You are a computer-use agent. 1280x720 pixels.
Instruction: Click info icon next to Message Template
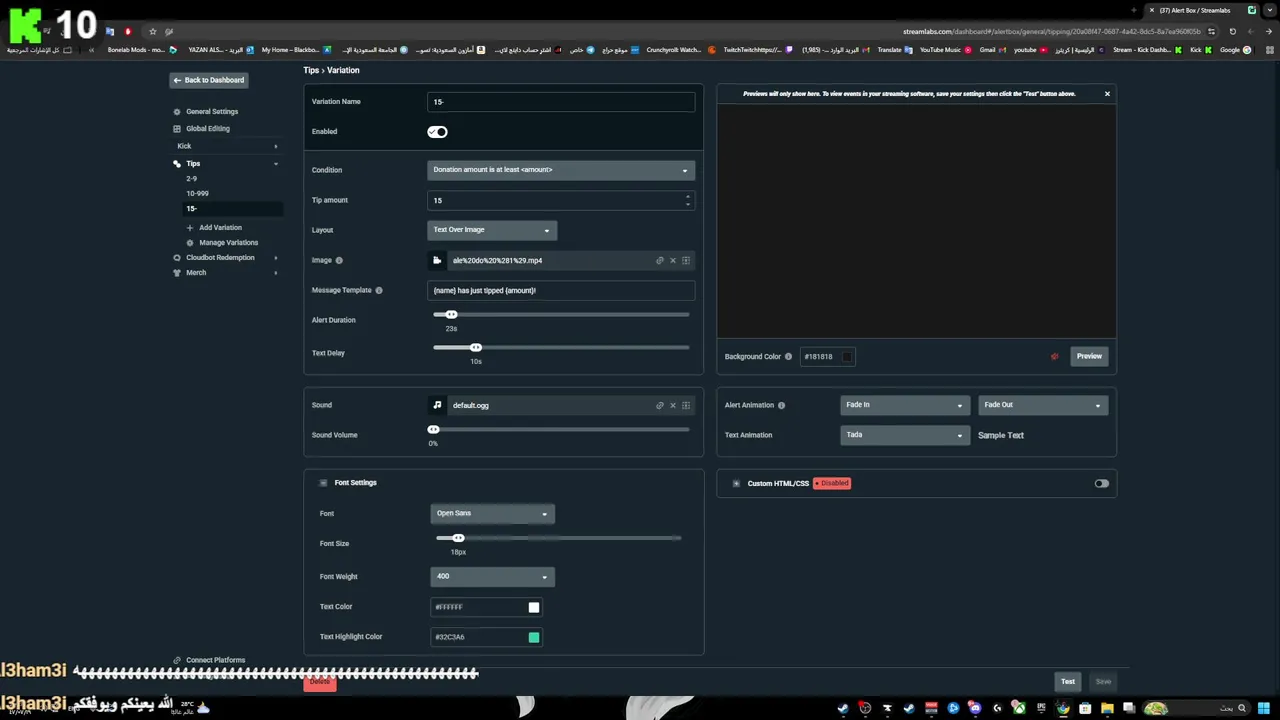[379, 290]
